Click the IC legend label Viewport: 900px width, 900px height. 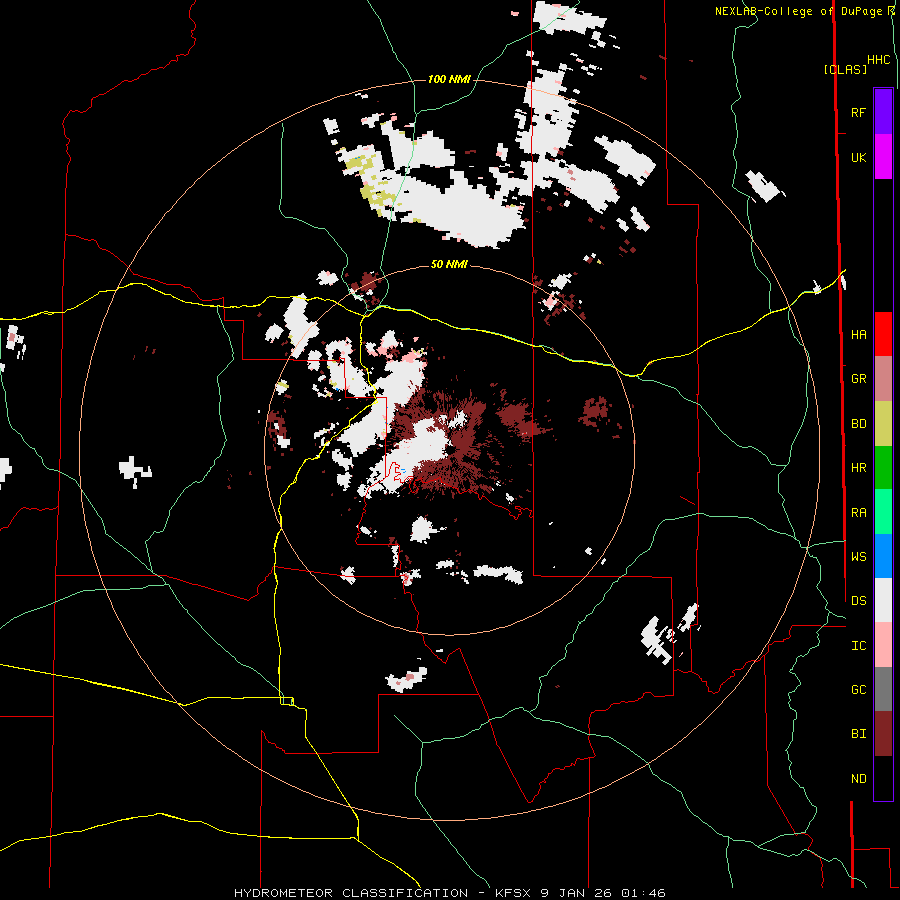858,646
